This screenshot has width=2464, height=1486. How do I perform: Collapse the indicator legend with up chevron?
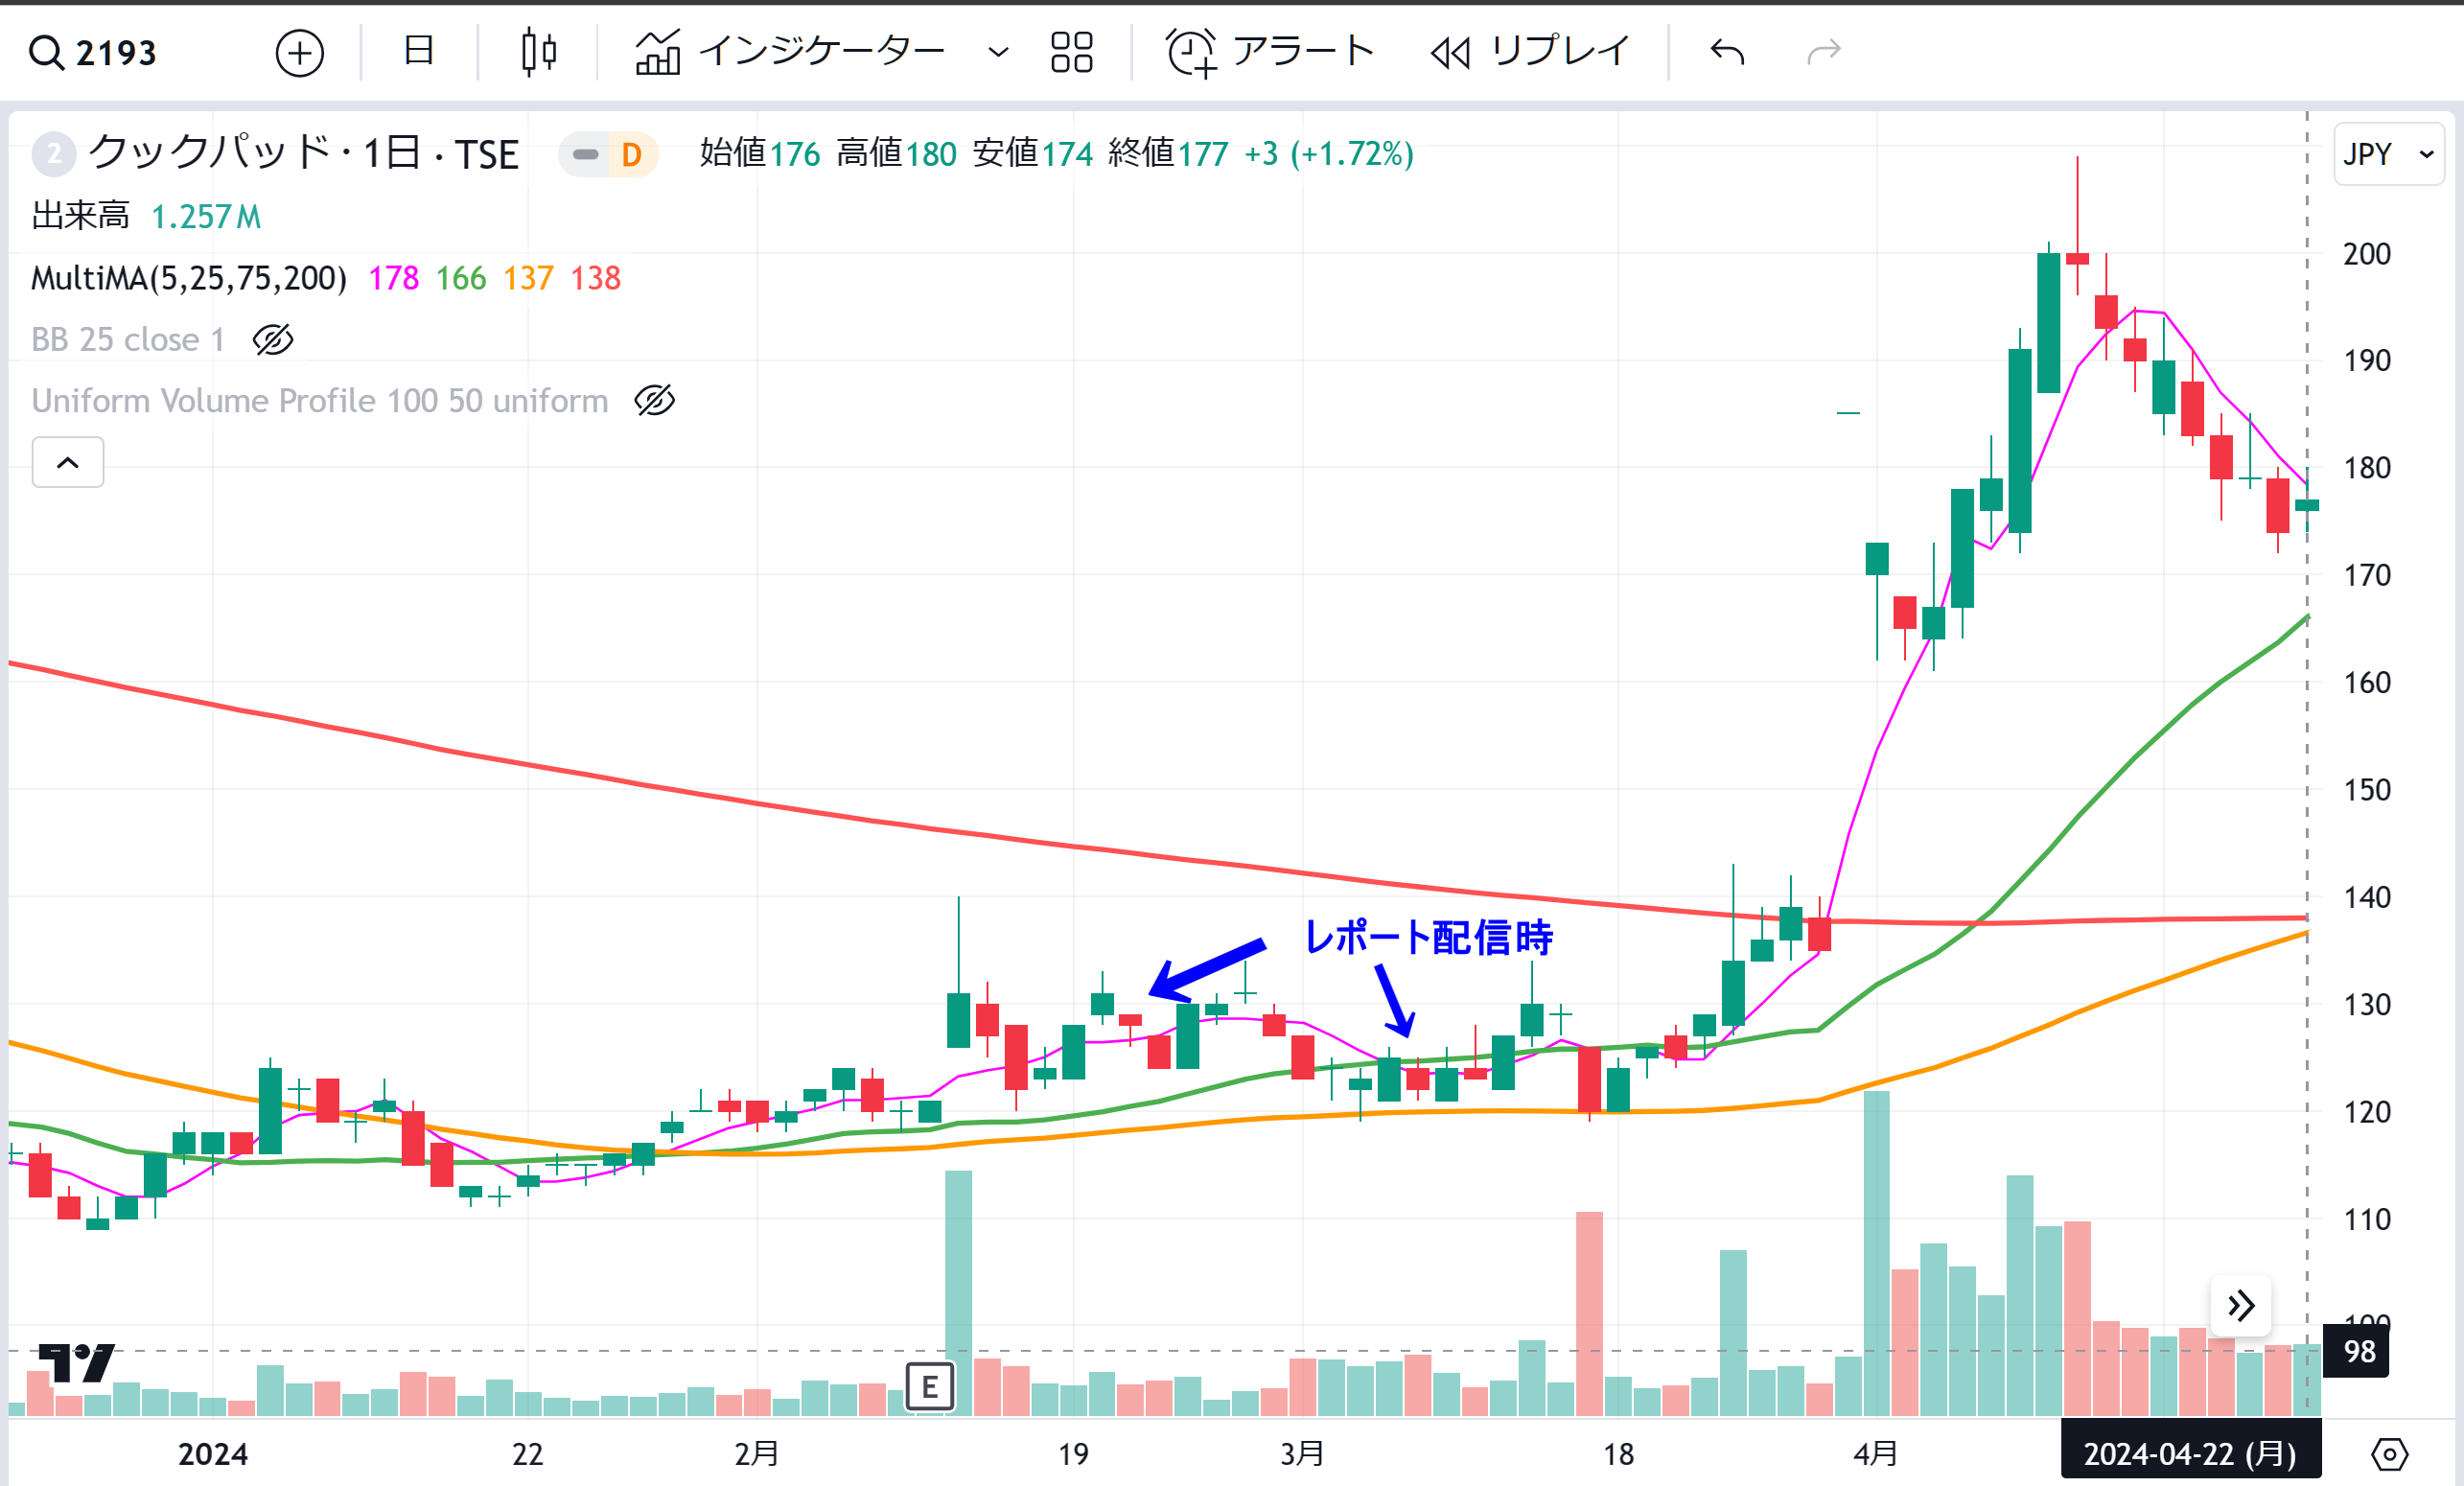tap(68, 462)
